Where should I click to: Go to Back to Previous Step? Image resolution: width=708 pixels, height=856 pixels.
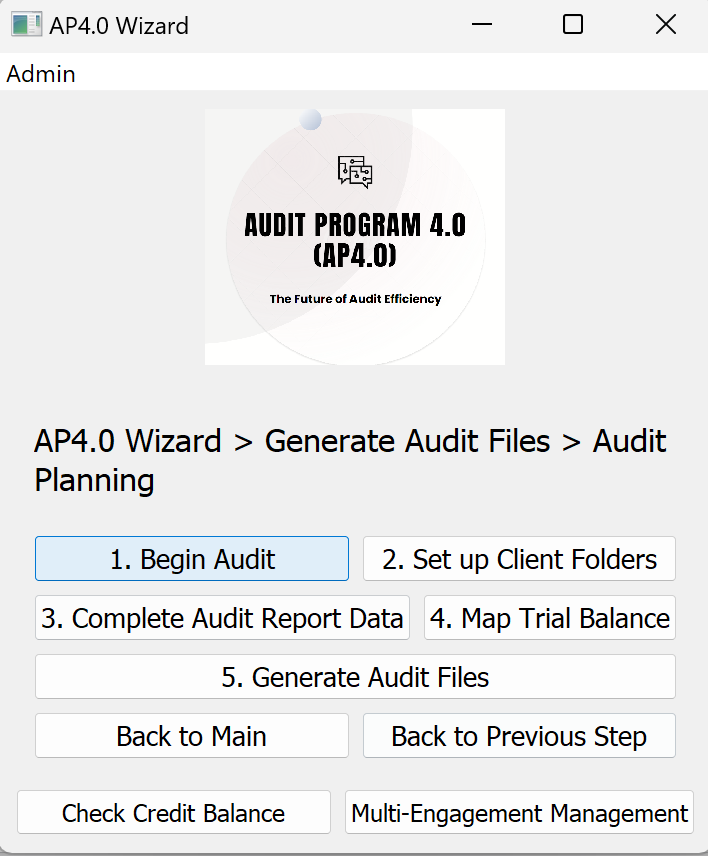pyautogui.click(x=519, y=736)
